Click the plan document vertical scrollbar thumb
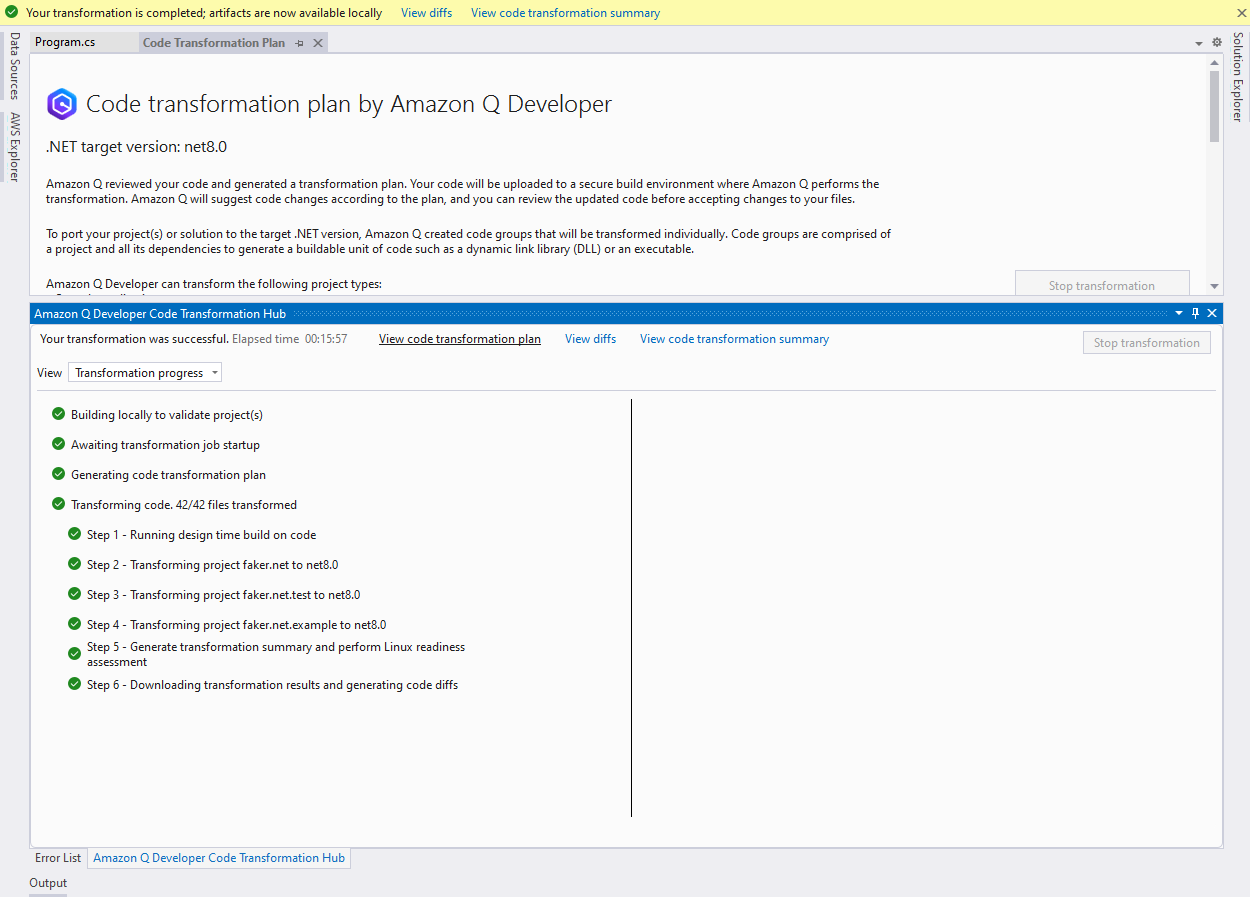The width and height of the screenshot is (1250, 897). [x=1214, y=106]
